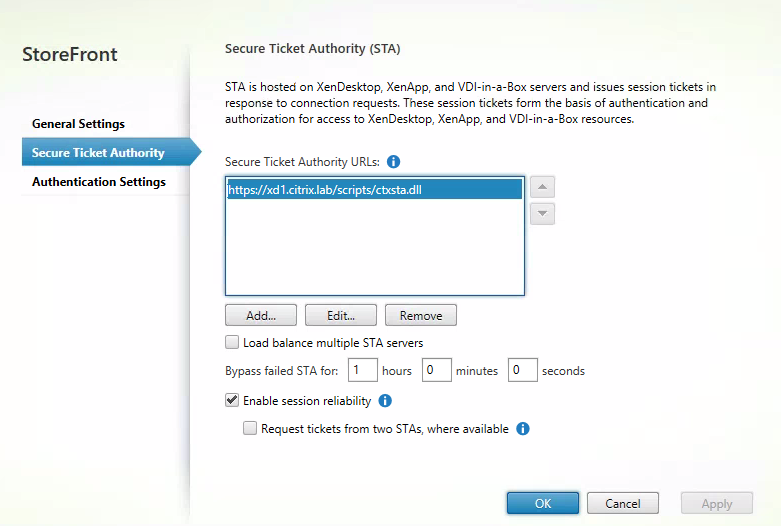Move selected STA URL up with arrow
This screenshot has height=526, width=781.
541,187
